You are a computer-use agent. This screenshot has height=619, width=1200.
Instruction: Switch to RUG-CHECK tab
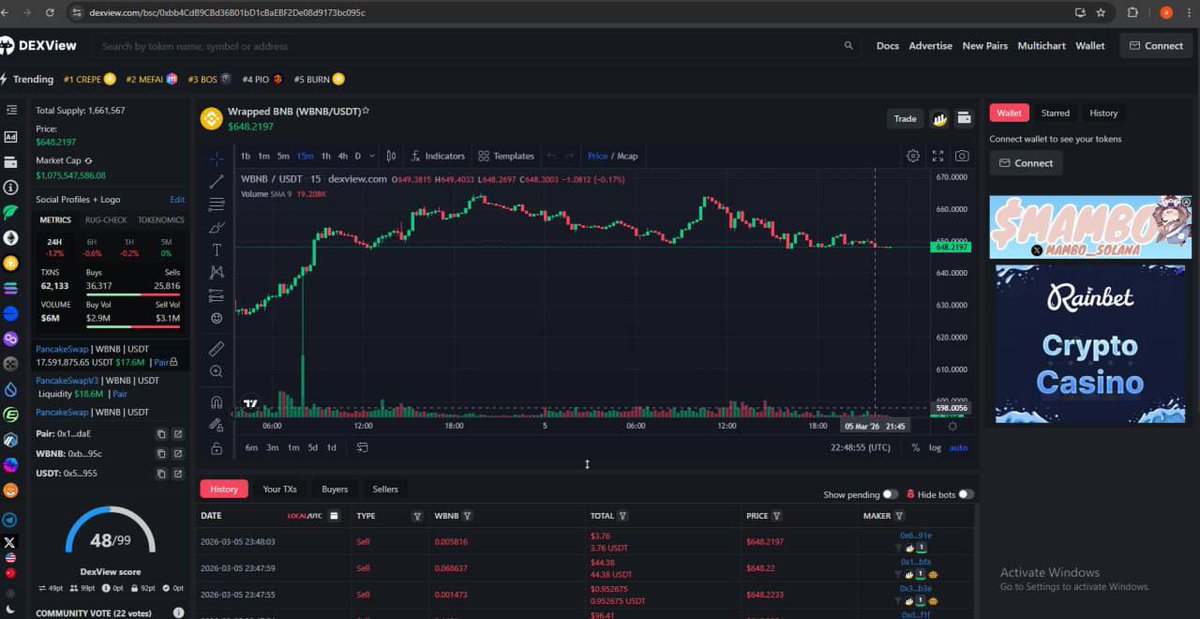click(x=106, y=220)
